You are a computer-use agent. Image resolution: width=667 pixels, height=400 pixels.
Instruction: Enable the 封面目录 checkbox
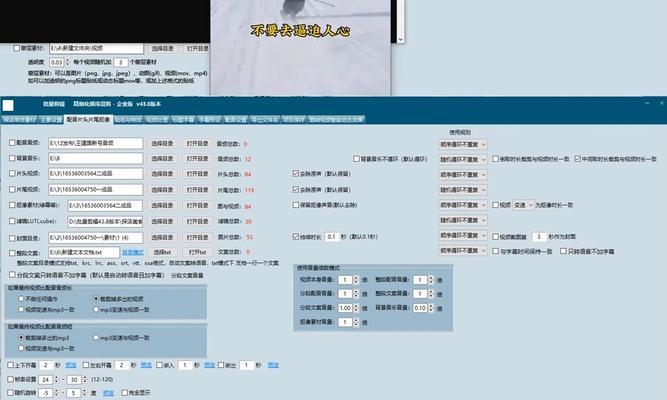pyautogui.click(x=12, y=238)
